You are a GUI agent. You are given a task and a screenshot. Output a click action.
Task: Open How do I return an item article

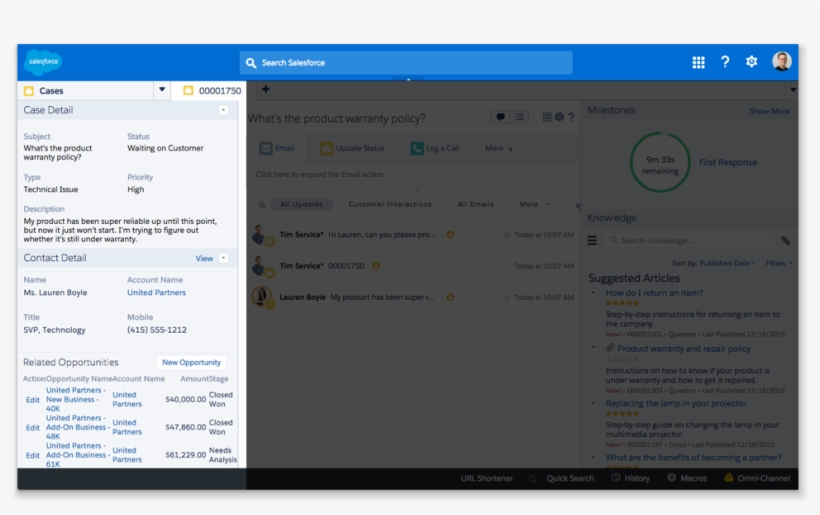tap(654, 293)
